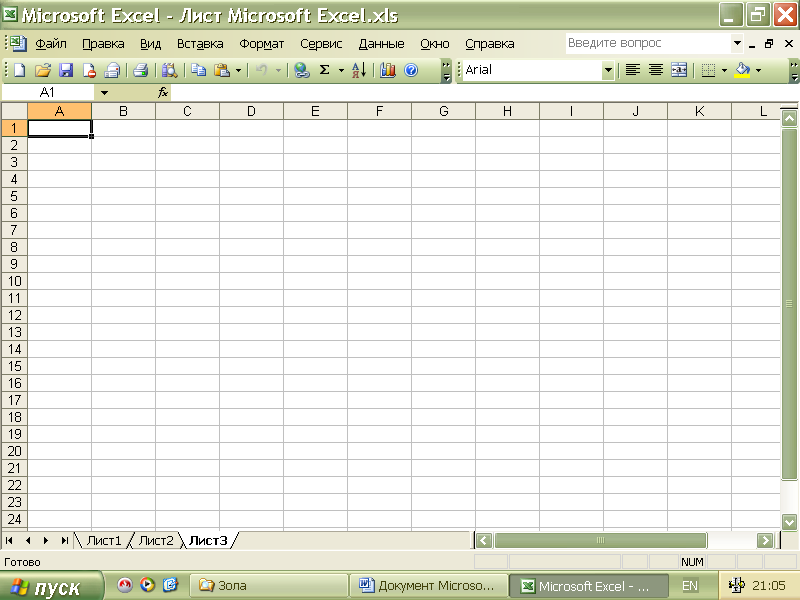Switch to the Лист1 sheet tab
Screen dimensions: 800x600
pos(104,540)
